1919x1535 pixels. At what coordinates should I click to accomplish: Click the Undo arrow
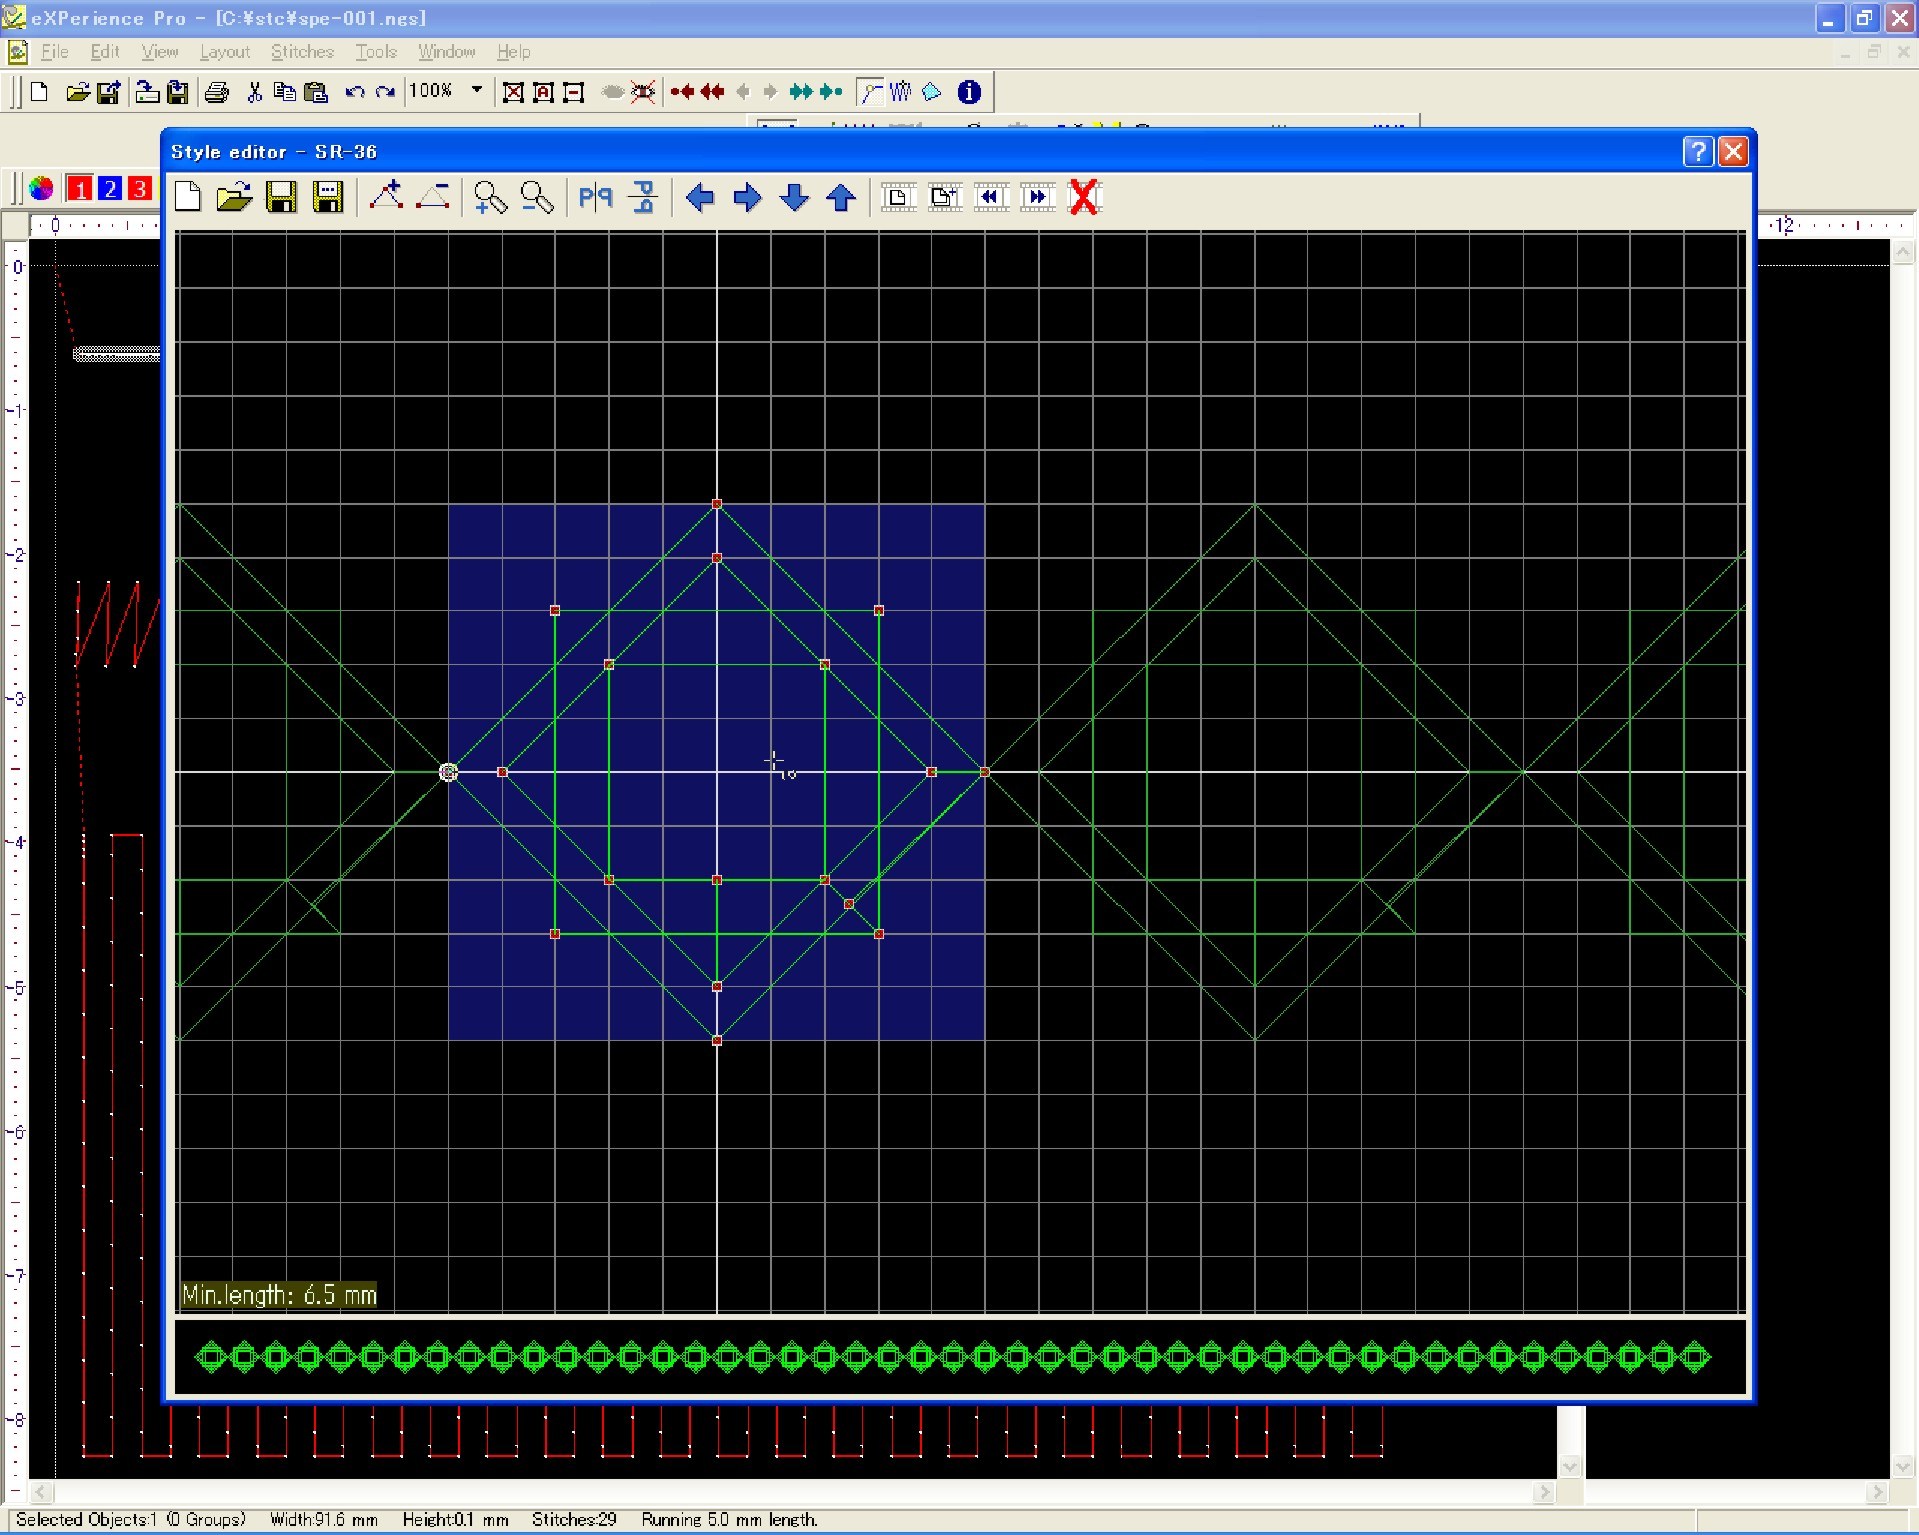[354, 92]
